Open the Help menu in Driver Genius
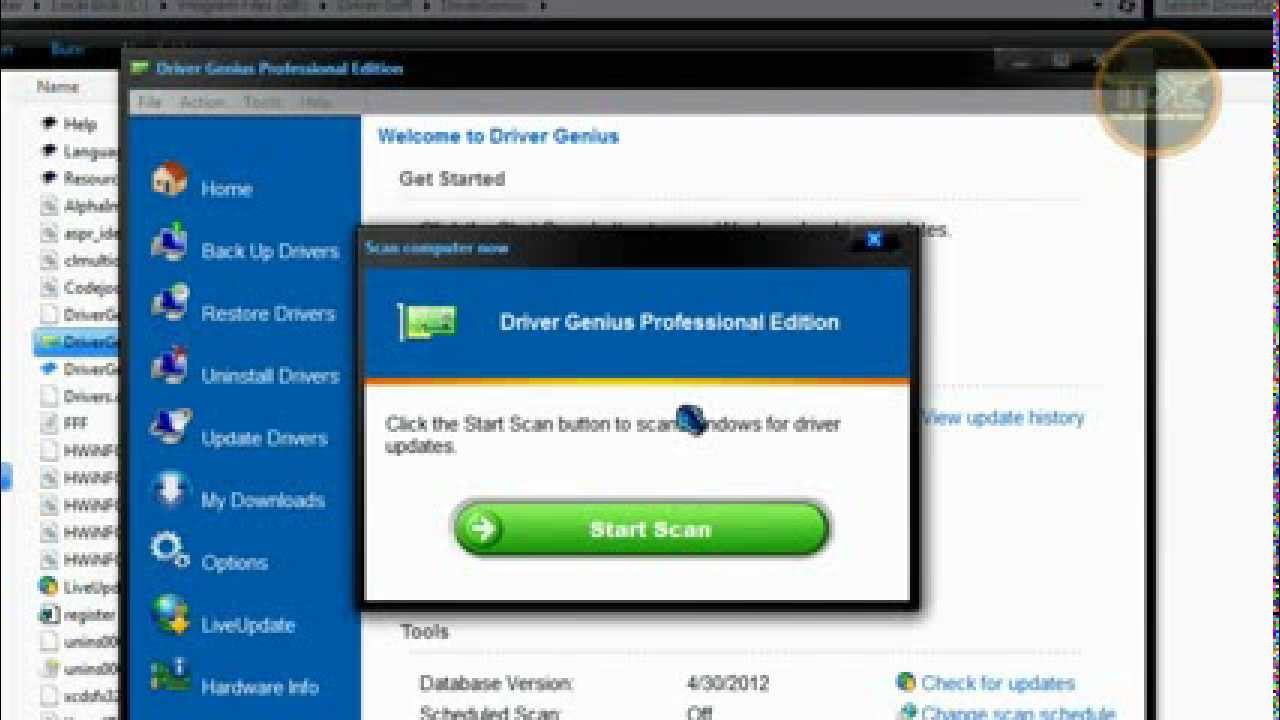 coord(315,102)
